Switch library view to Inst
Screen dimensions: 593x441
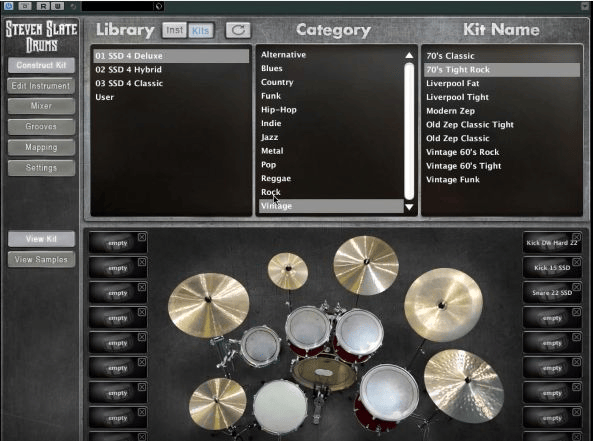tap(174, 30)
